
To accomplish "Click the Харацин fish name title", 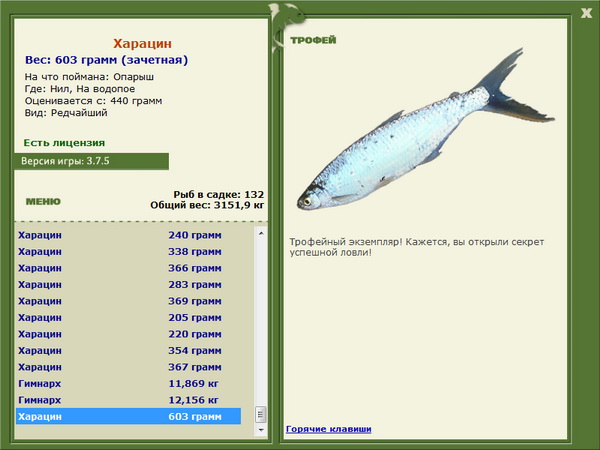I will pos(142,44).
